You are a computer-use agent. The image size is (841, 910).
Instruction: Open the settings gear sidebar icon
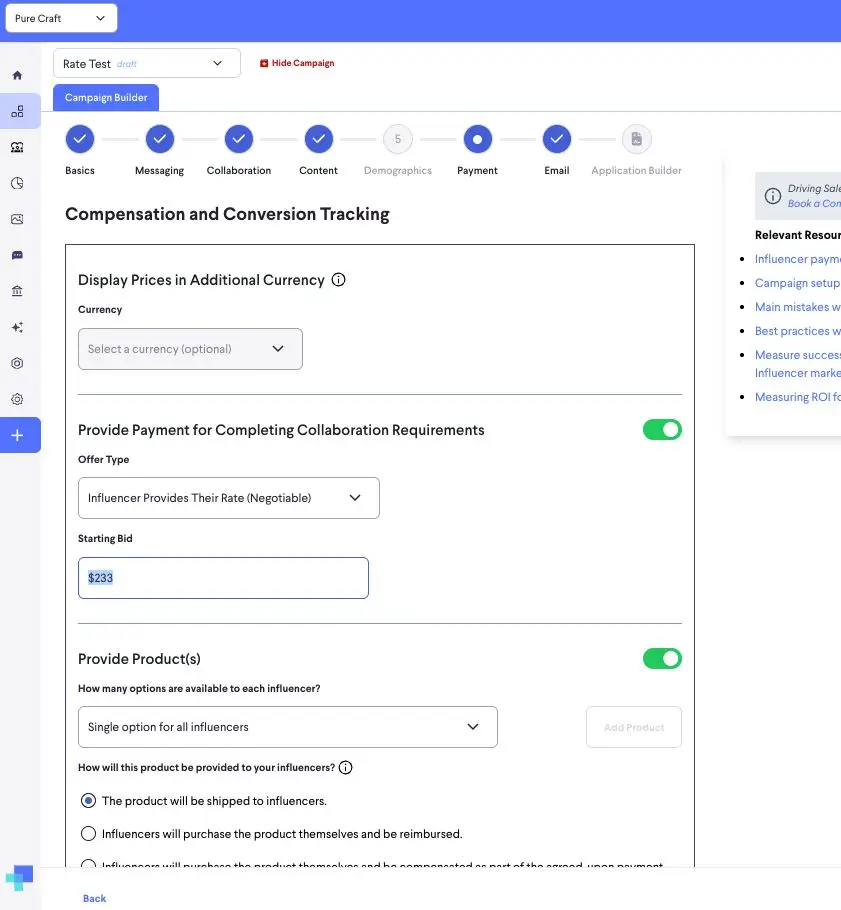[x=17, y=399]
